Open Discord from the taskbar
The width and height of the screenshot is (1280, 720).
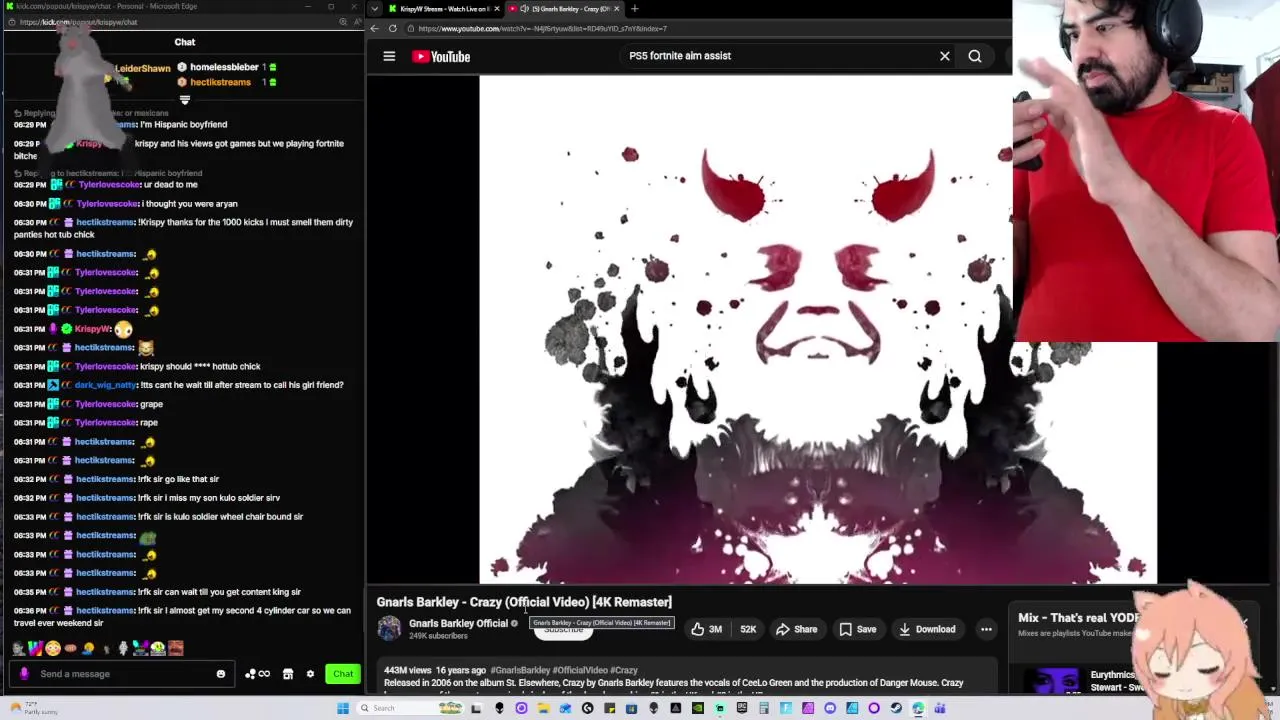[830, 708]
